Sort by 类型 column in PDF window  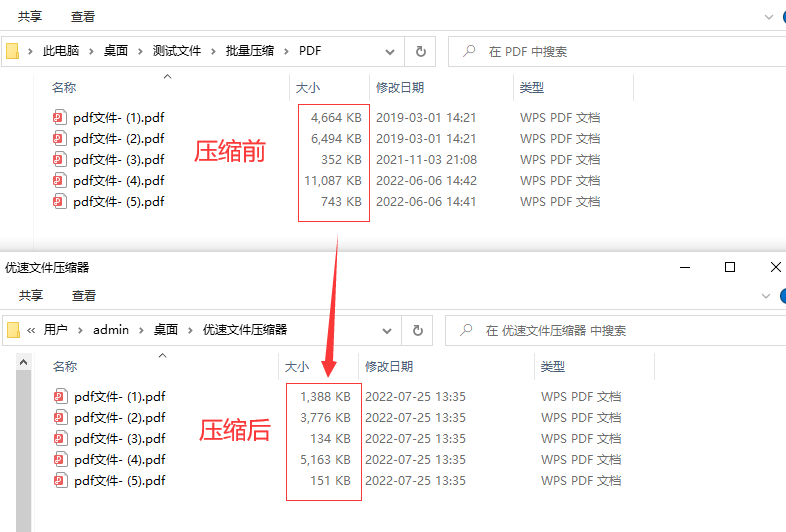click(531, 88)
